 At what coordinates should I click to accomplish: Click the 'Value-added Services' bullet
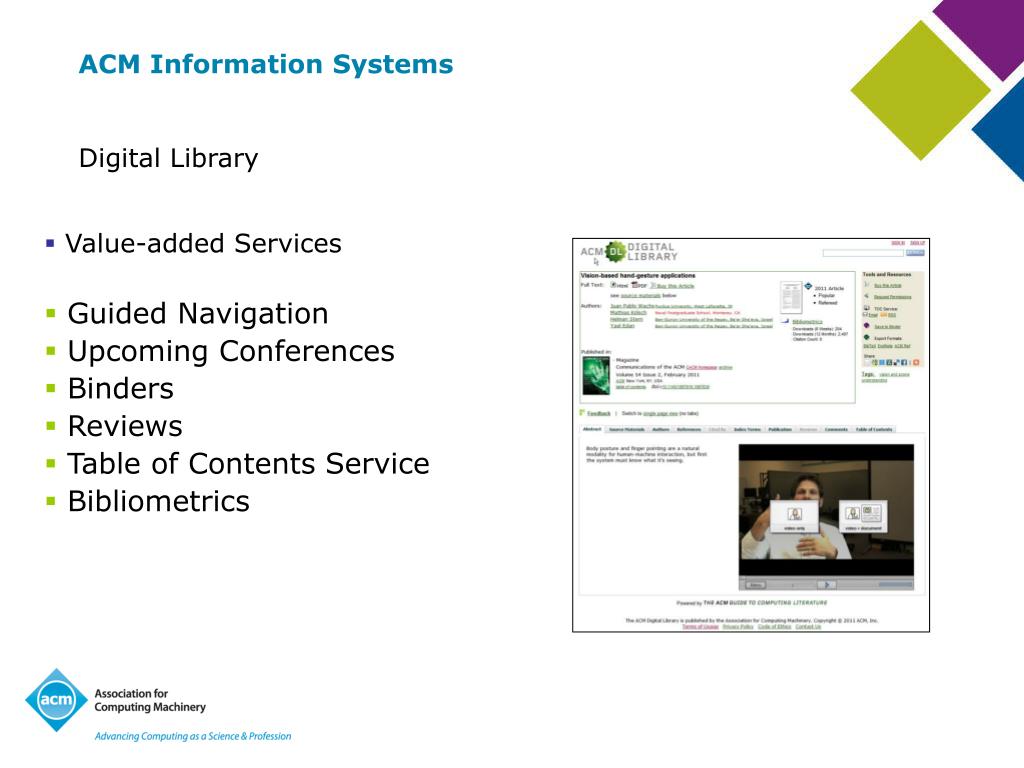204,244
